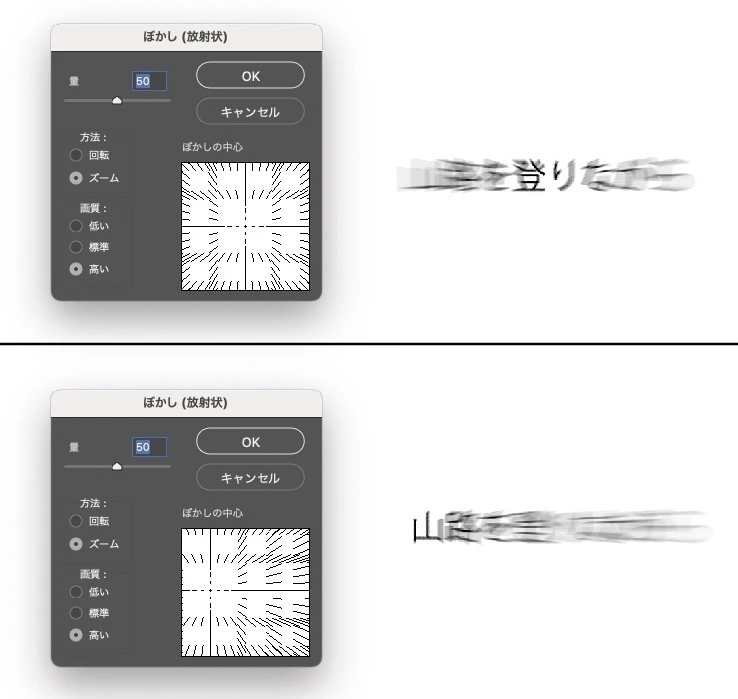Viewport: 738px width, 699px height.
Task: Click OK in the upper radial blur dialog
Action: click(x=250, y=75)
